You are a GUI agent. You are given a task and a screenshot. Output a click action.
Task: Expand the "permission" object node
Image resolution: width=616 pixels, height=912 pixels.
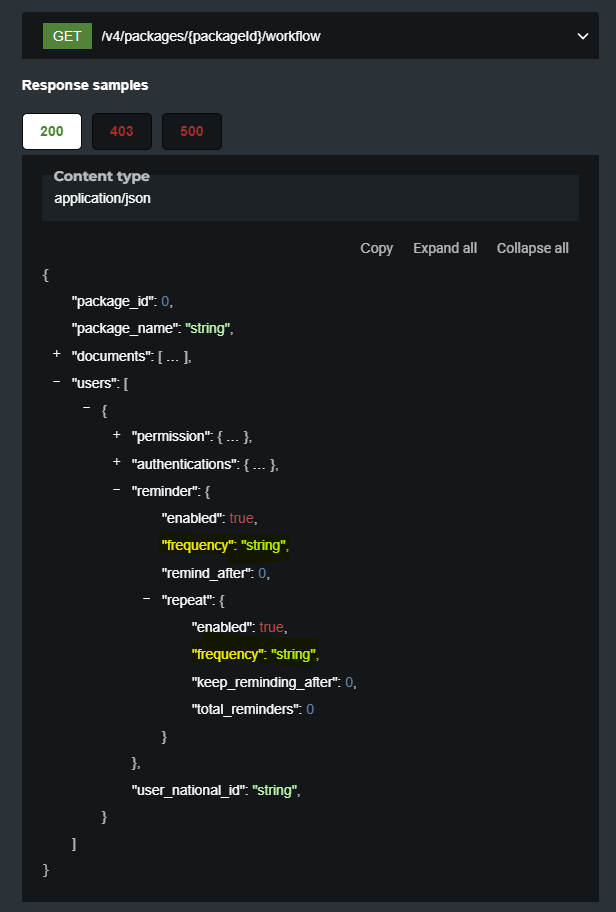[x=117, y=436]
